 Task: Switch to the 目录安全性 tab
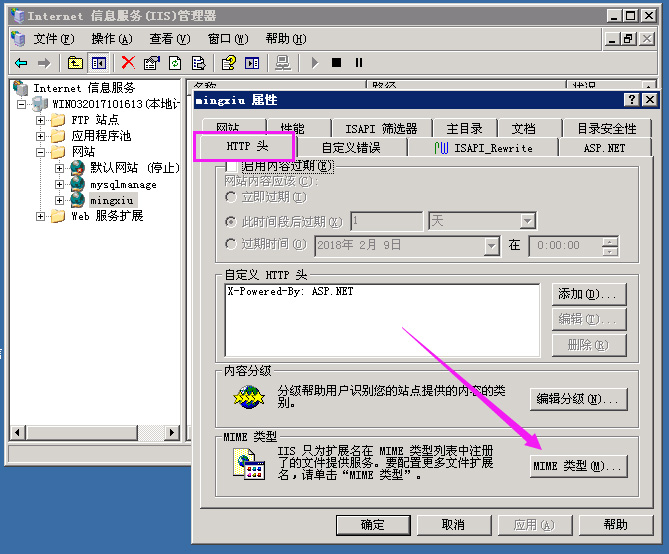coord(607,128)
